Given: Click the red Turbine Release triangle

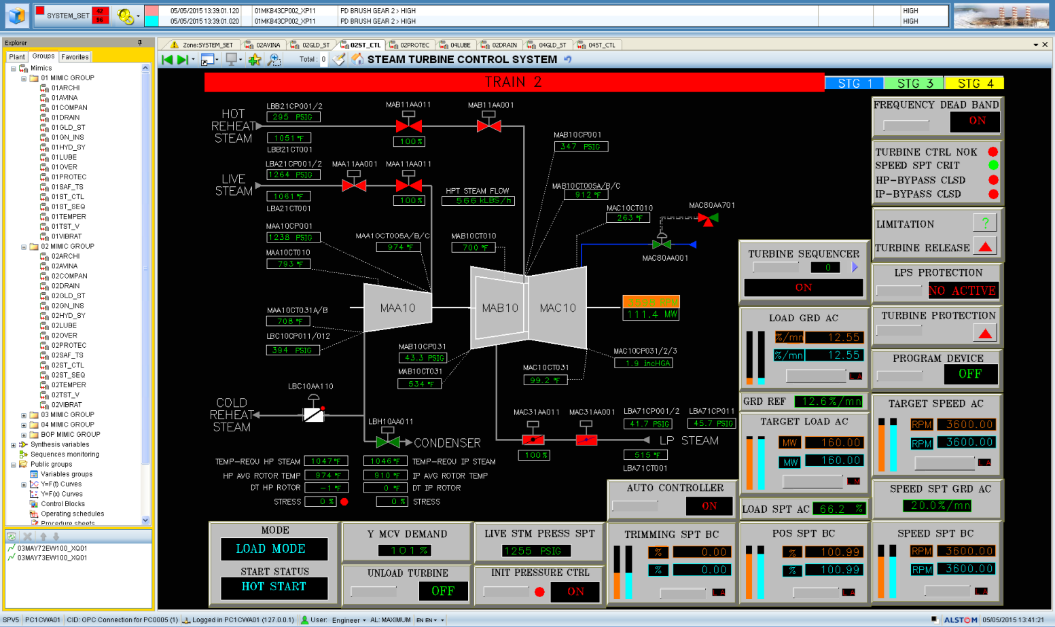Looking at the screenshot, I should click(985, 247).
